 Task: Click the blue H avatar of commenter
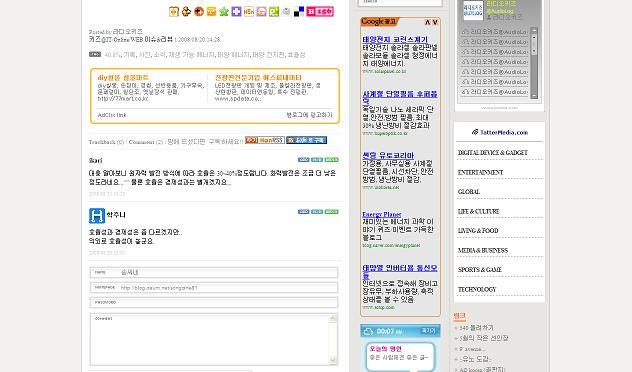[97, 216]
